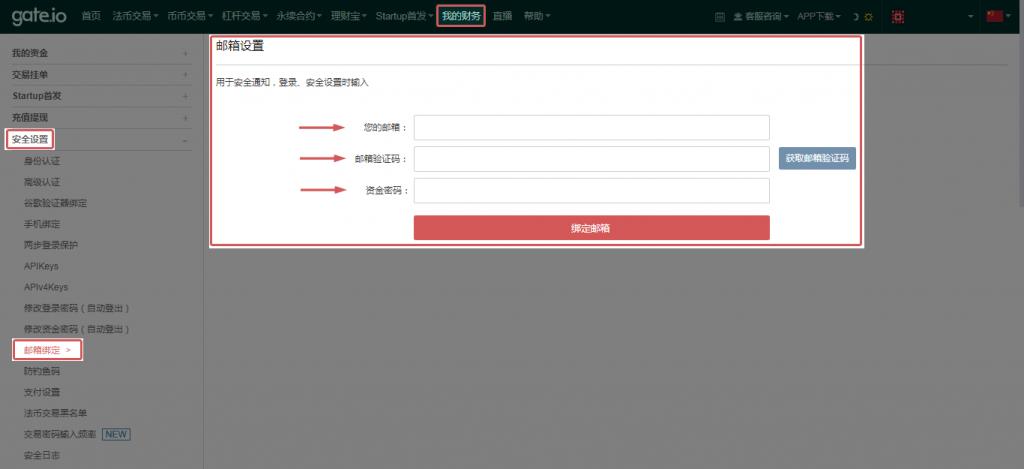Open 安全日志 in sidebar
This screenshot has height=469, width=1024.
click(42, 455)
